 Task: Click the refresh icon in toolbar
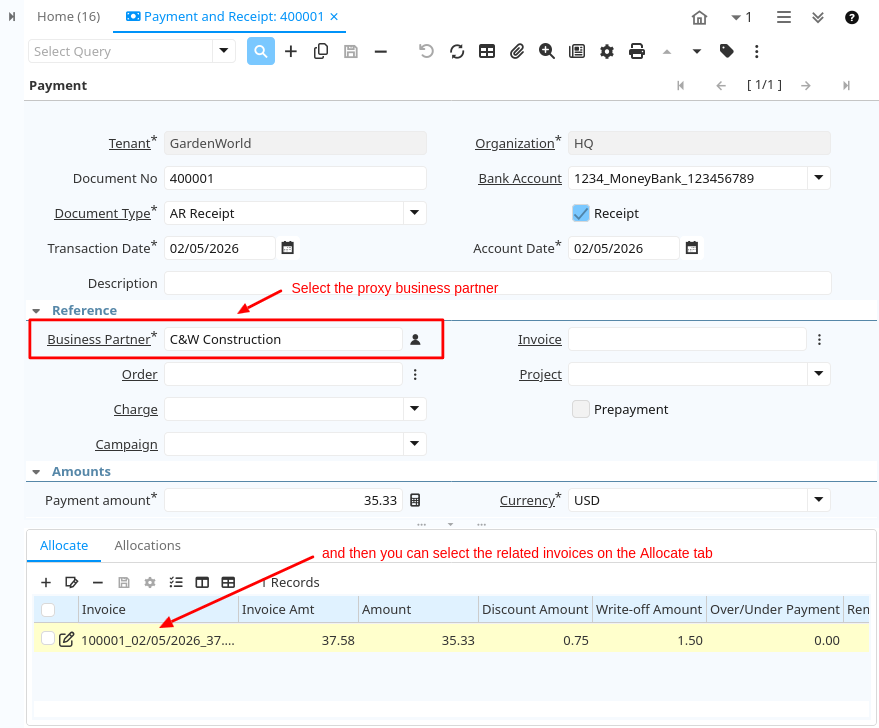457,51
